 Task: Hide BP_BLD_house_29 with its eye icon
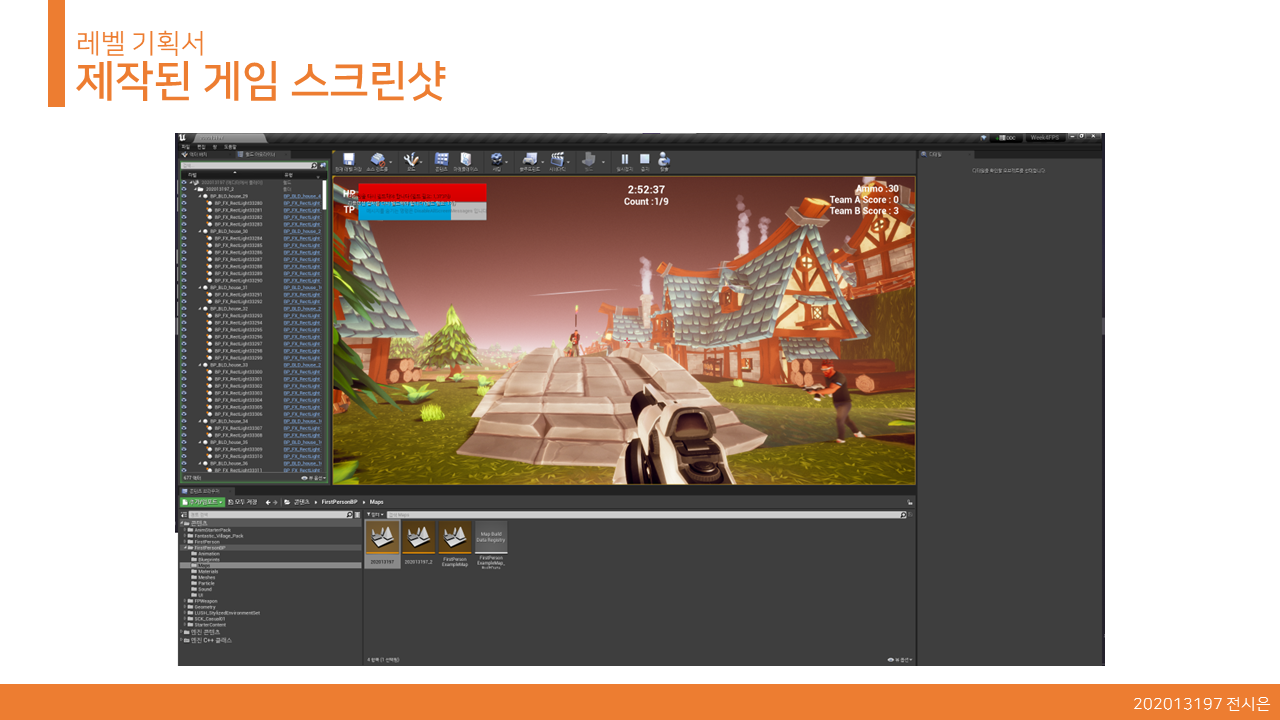(x=183, y=196)
